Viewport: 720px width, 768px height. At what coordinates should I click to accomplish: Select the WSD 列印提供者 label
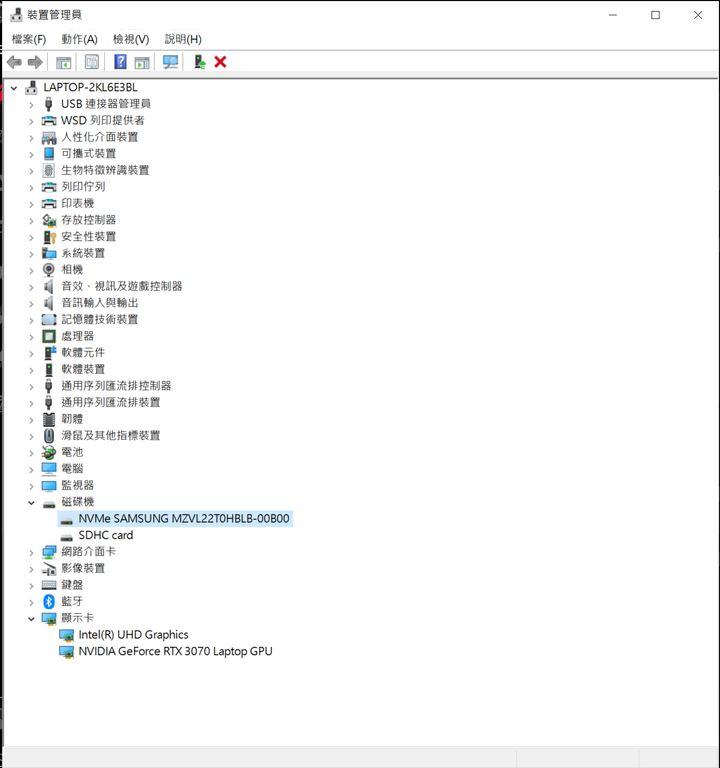pos(103,120)
